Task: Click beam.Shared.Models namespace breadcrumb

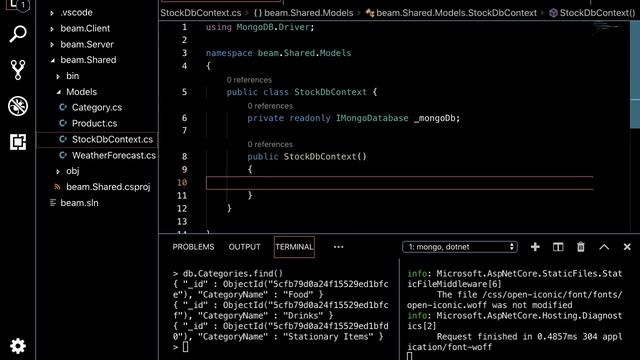Action: coord(308,13)
